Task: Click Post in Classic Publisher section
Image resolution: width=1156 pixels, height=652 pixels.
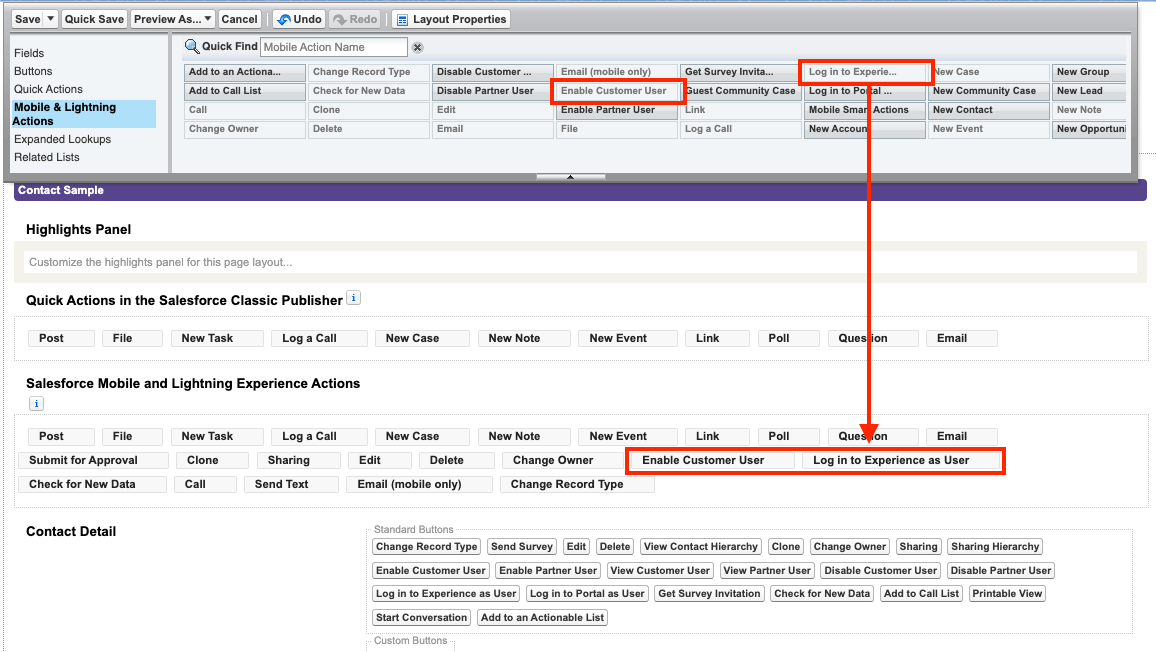Action: 61,338
